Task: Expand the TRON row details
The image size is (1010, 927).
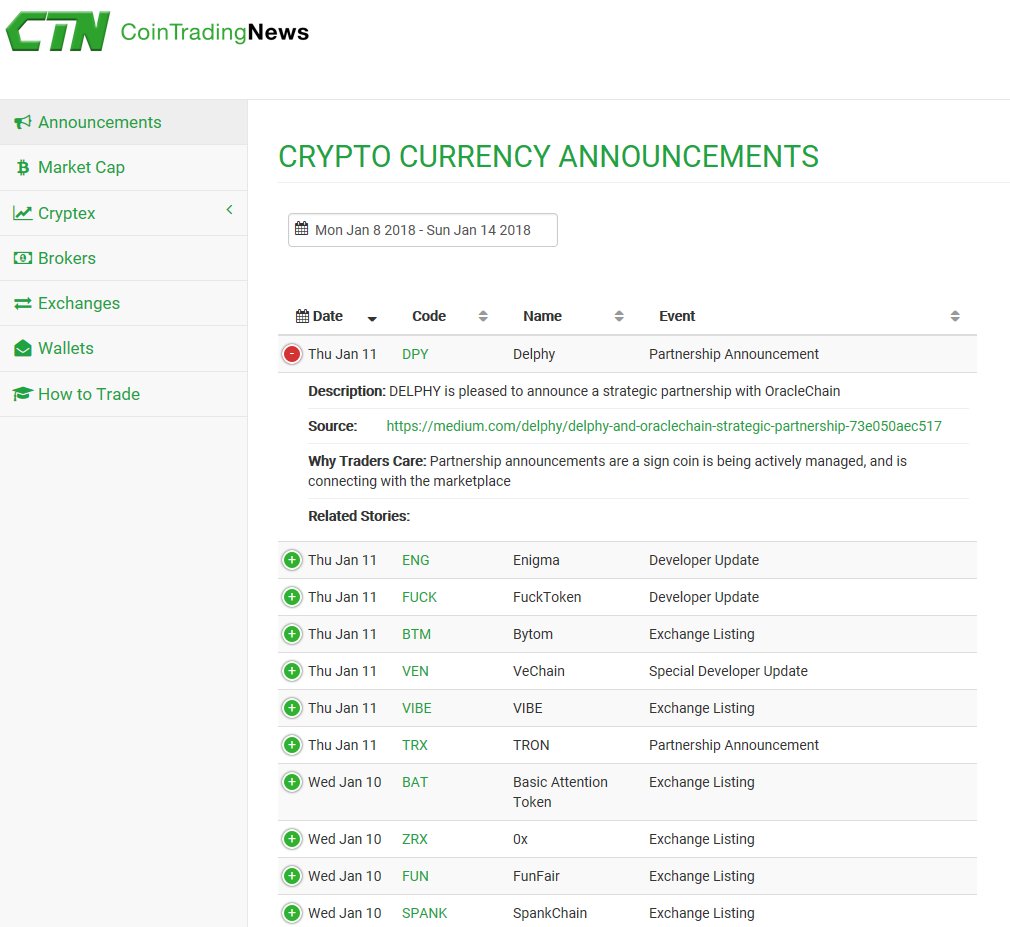Action: coord(292,745)
